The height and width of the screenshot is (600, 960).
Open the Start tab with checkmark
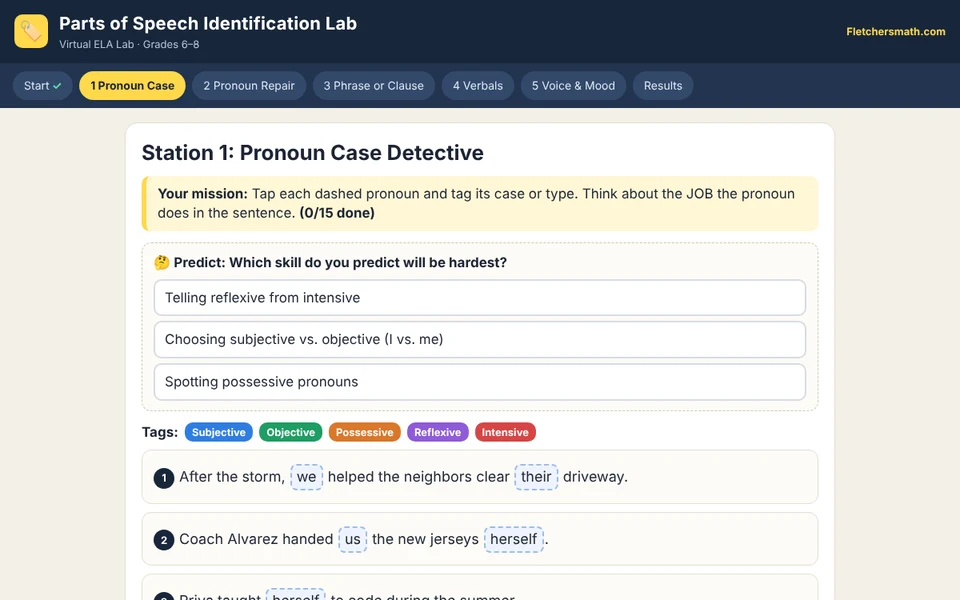[x=43, y=86]
